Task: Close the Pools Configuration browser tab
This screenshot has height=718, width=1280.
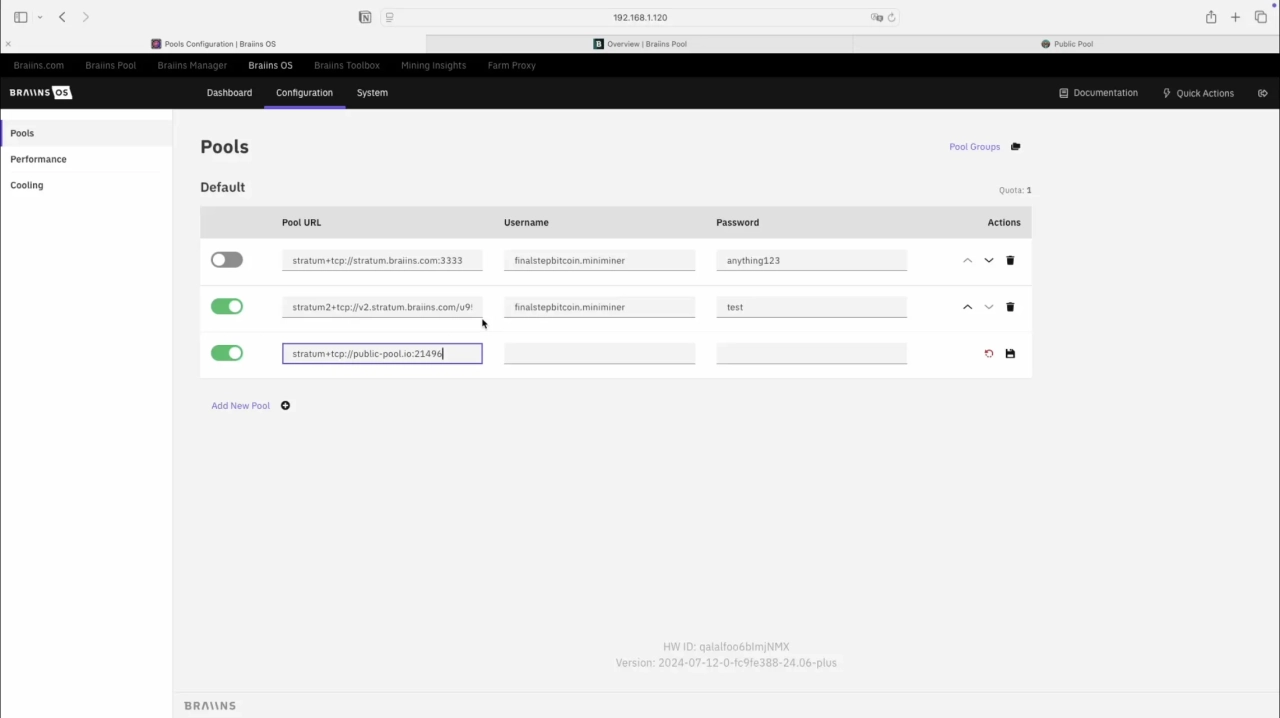Action: point(8,44)
